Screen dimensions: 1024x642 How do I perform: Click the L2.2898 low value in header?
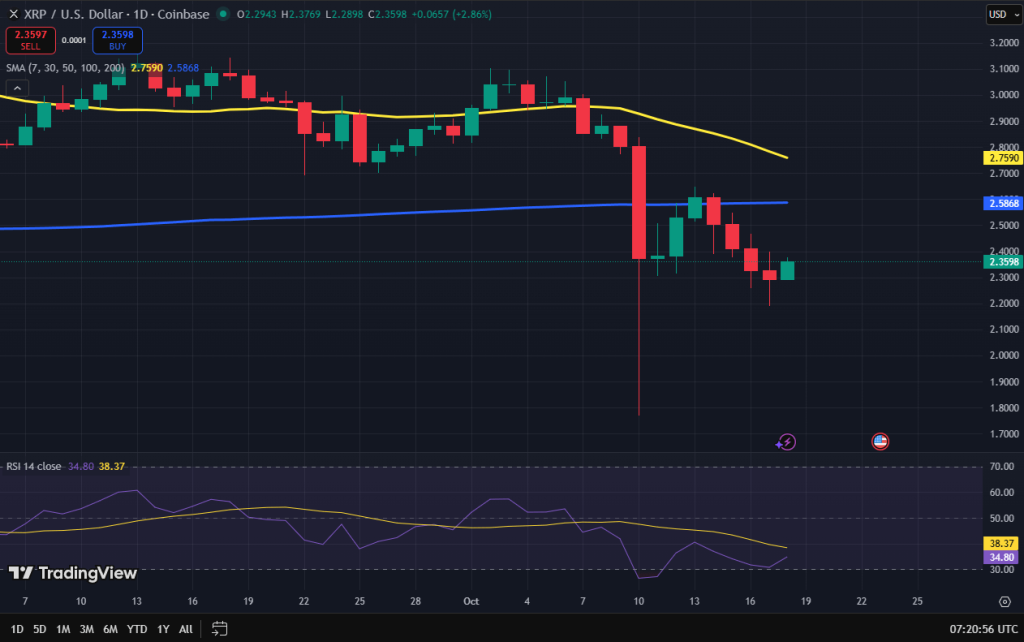(344, 14)
